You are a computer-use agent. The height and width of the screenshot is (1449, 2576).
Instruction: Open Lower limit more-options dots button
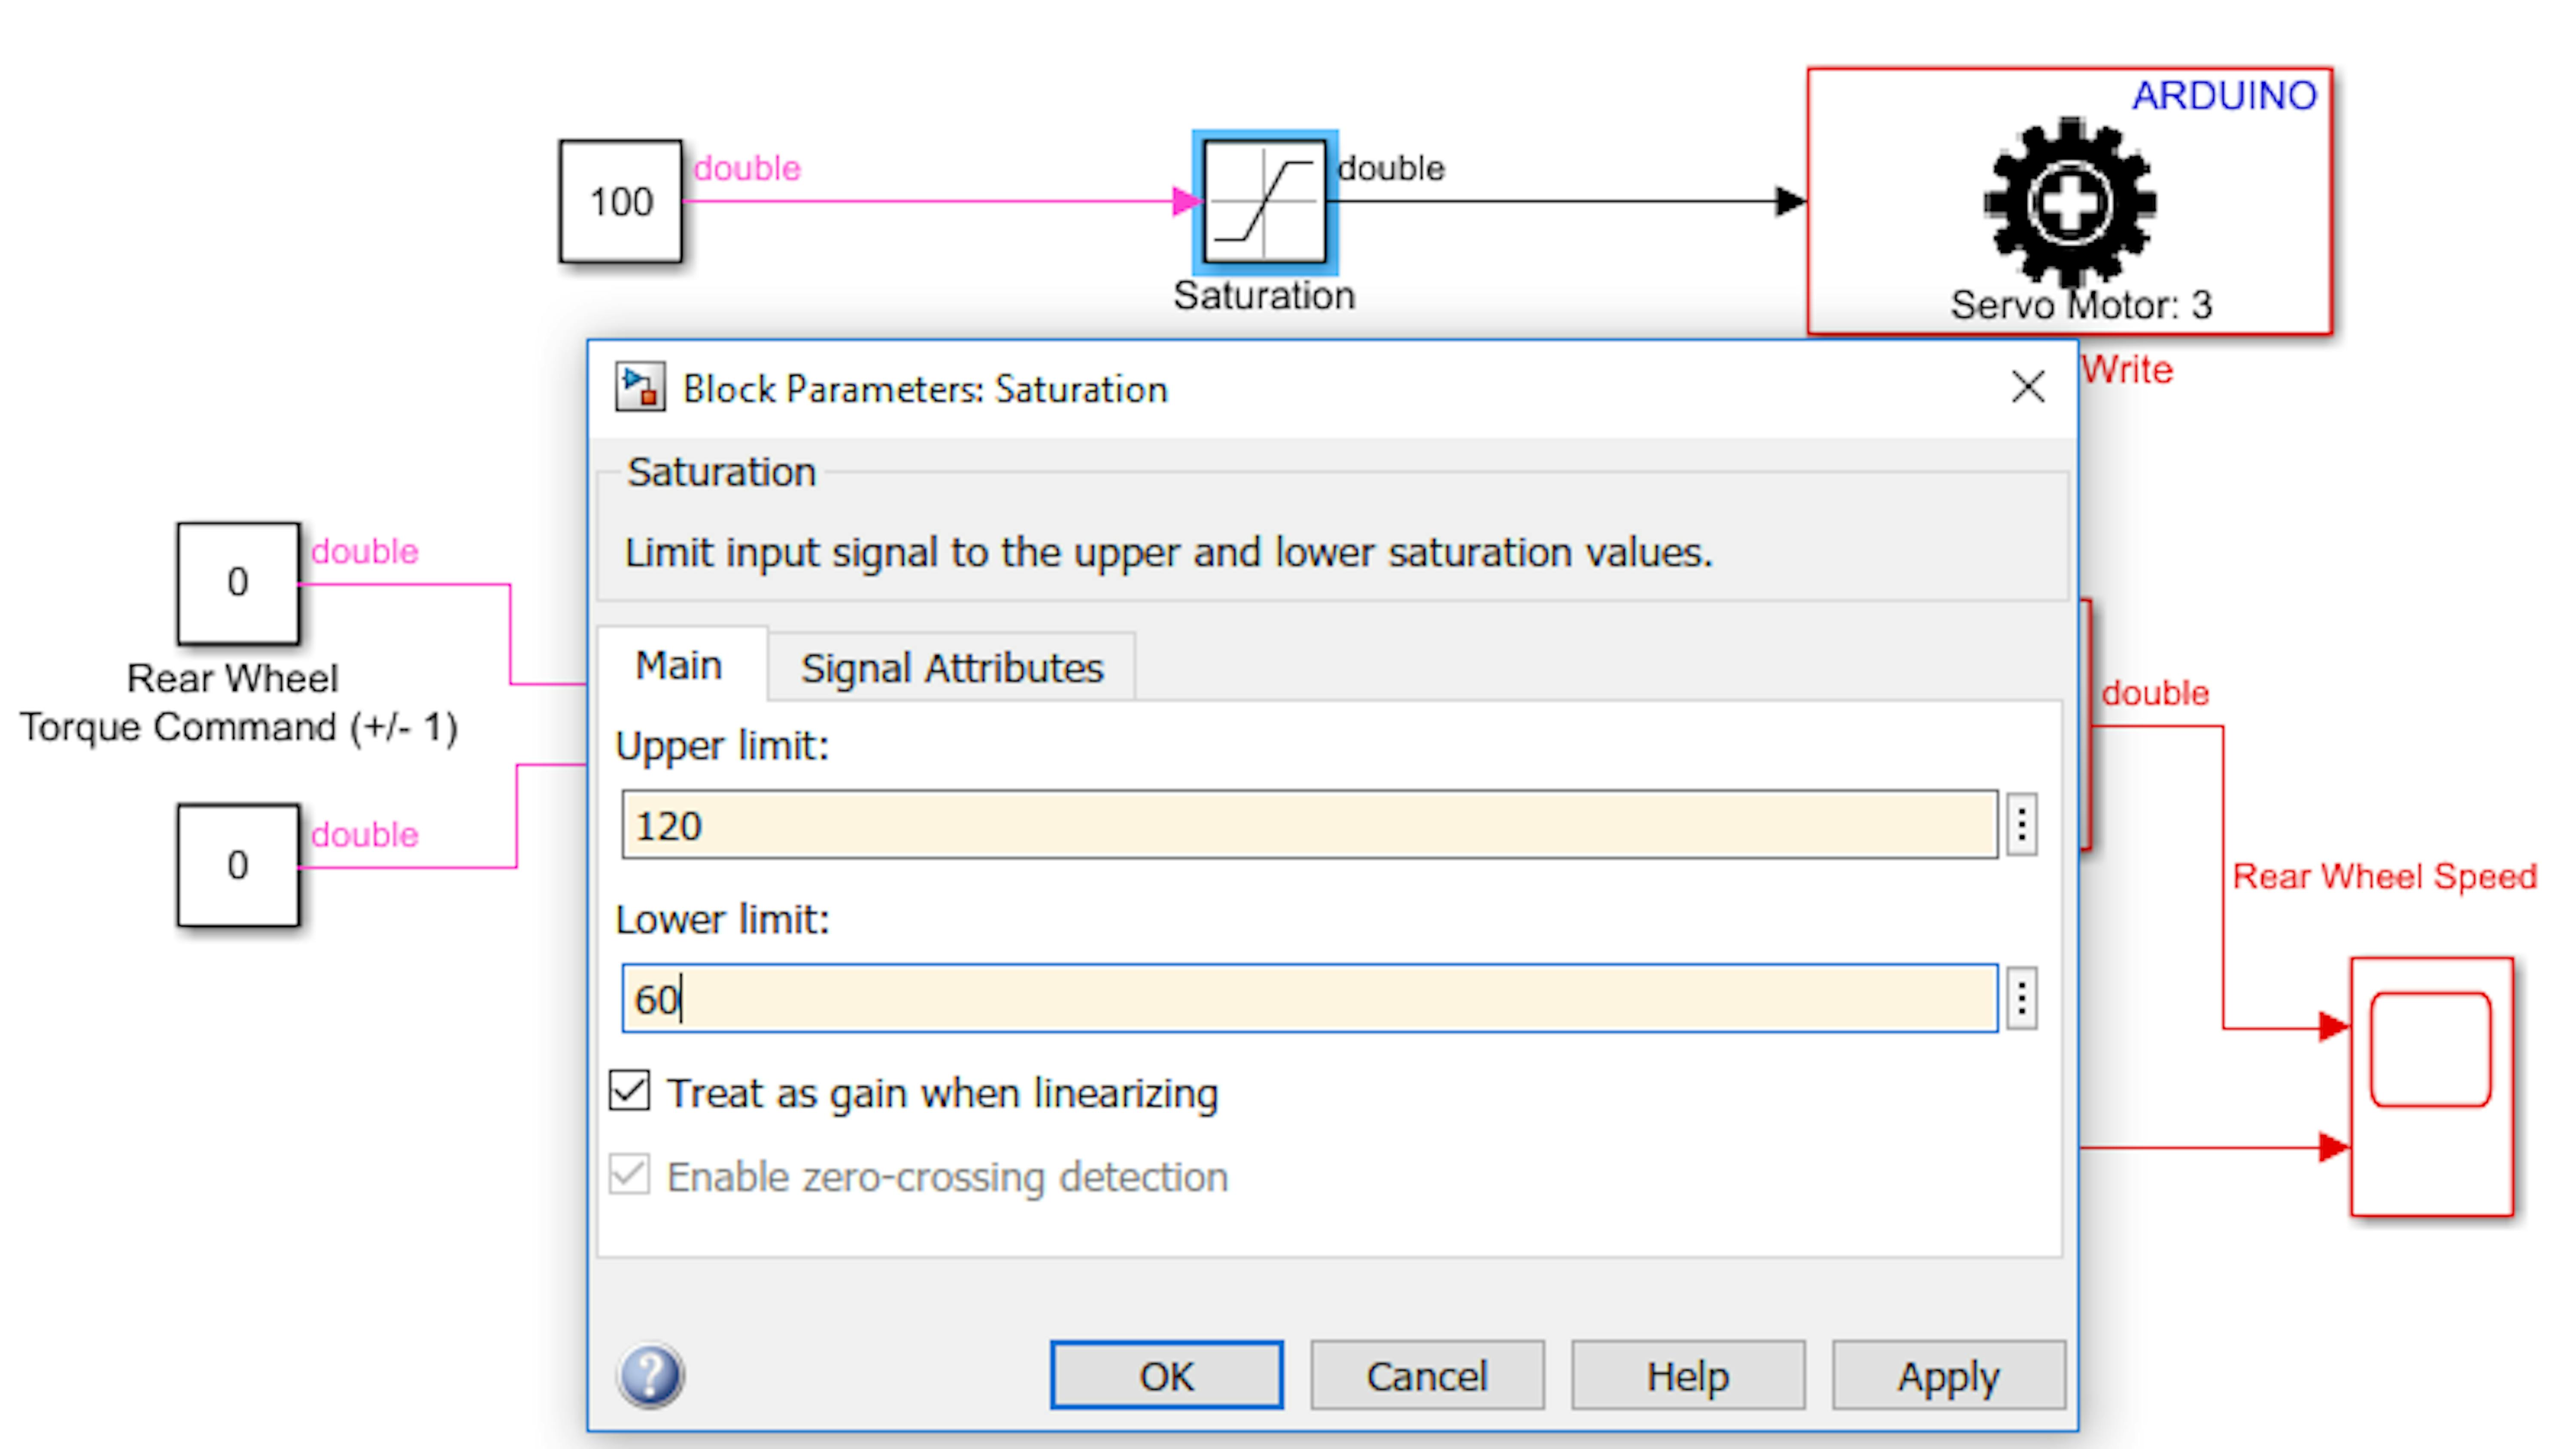[x=2022, y=998]
